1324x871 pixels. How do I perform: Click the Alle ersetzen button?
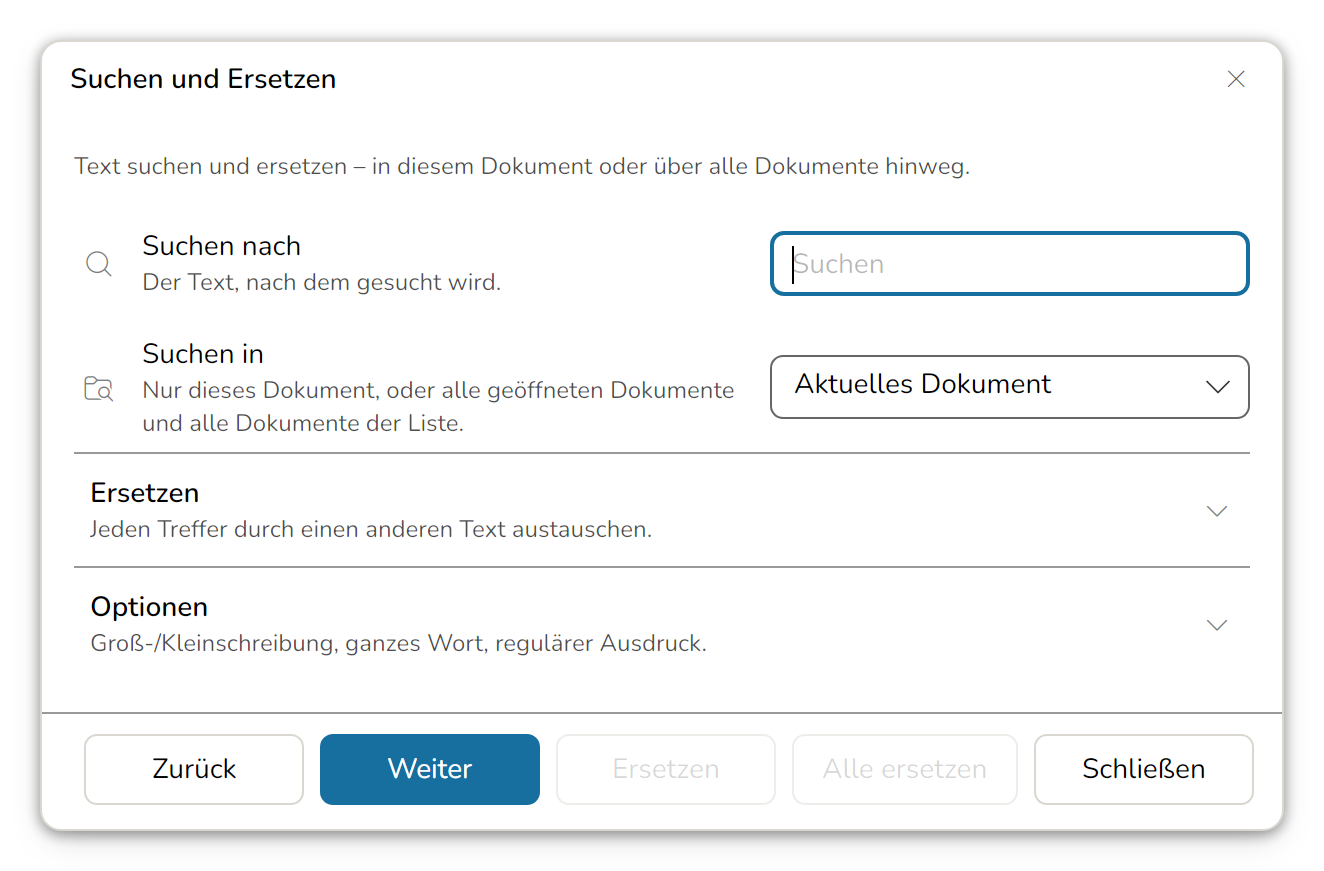(x=904, y=769)
